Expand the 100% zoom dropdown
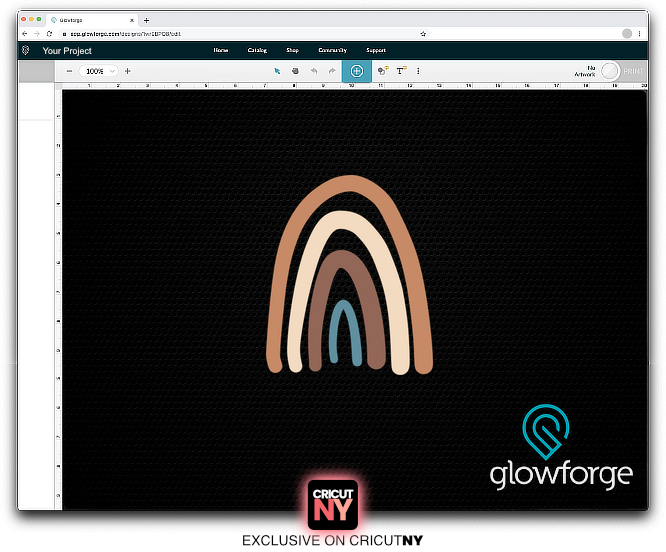This screenshot has width=666, height=552. [99, 71]
